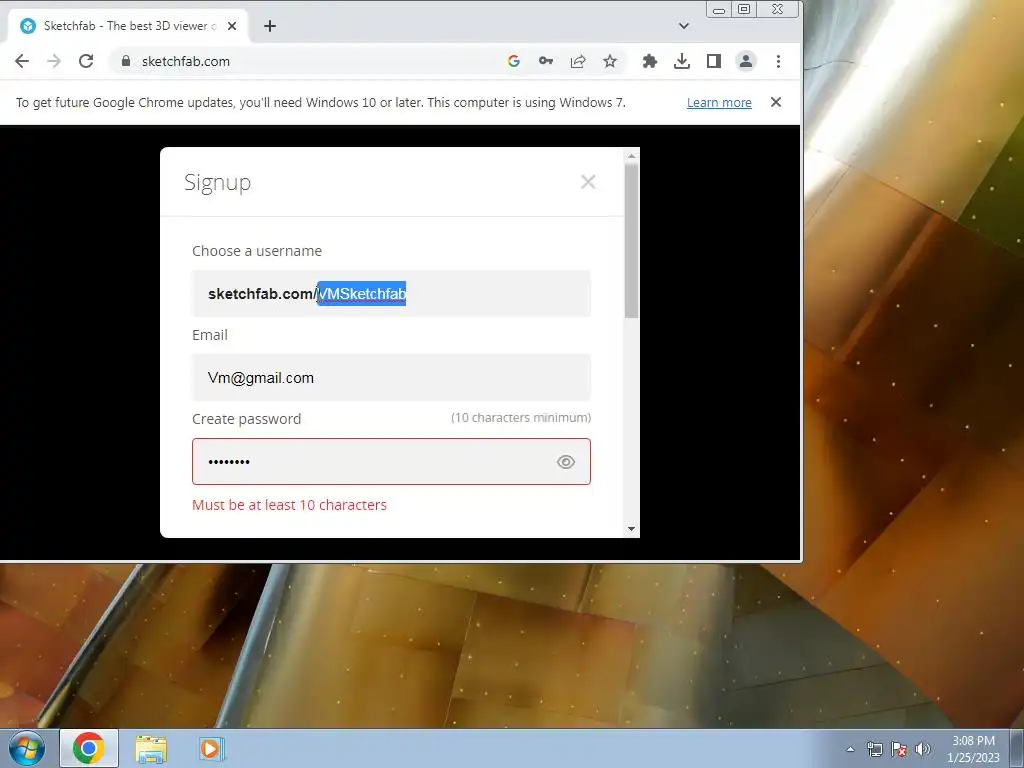
Task: Launch Windows Media Player from the taskbar
Action: [x=211, y=748]
